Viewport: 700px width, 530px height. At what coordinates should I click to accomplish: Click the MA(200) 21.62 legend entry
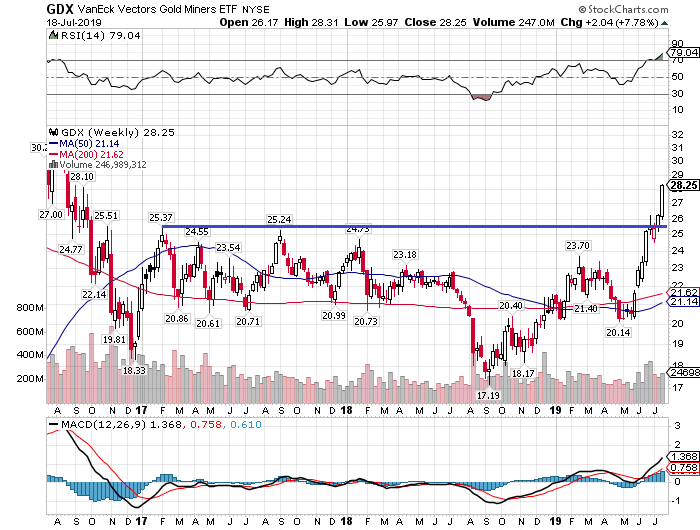point(86,154)
